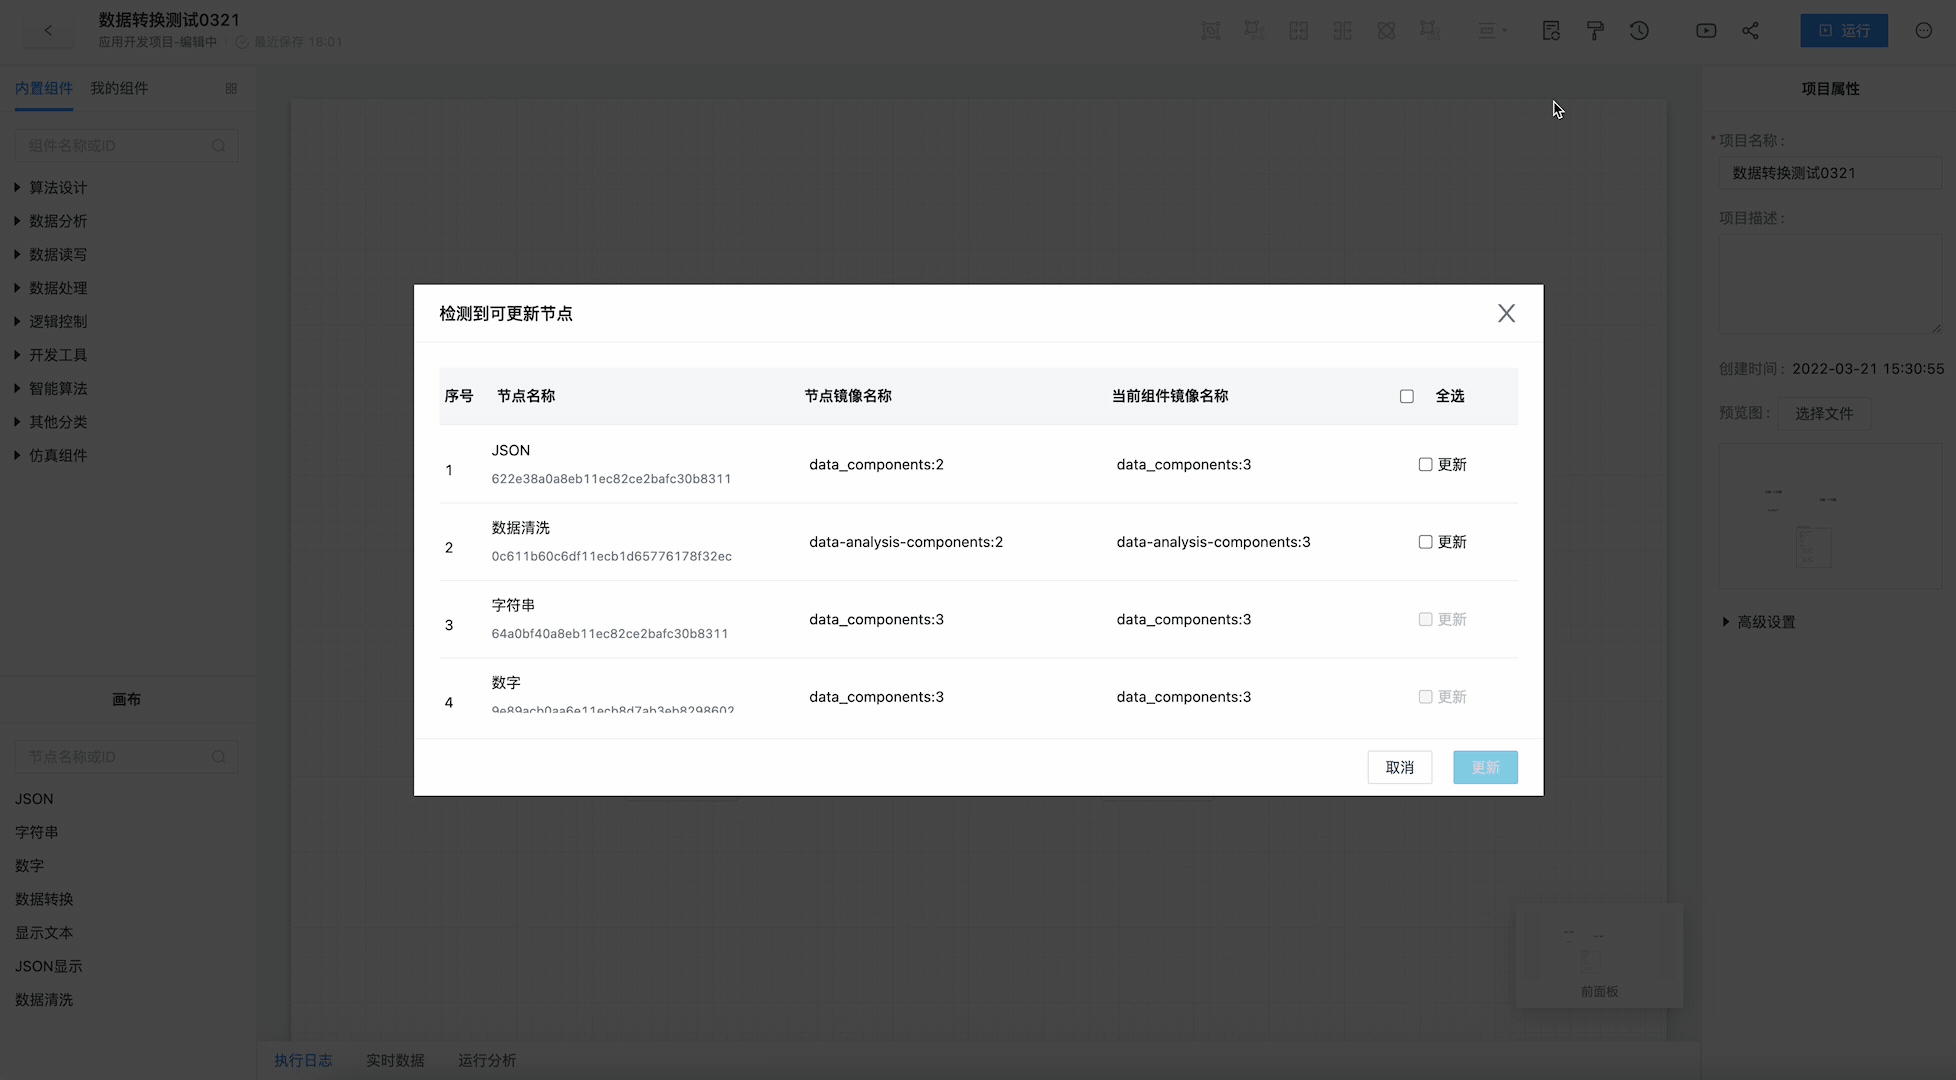Screen dimensions: 1956x1080
Task: Check the 全选 select-all checkbox
Action: [x=1407, y=397]
